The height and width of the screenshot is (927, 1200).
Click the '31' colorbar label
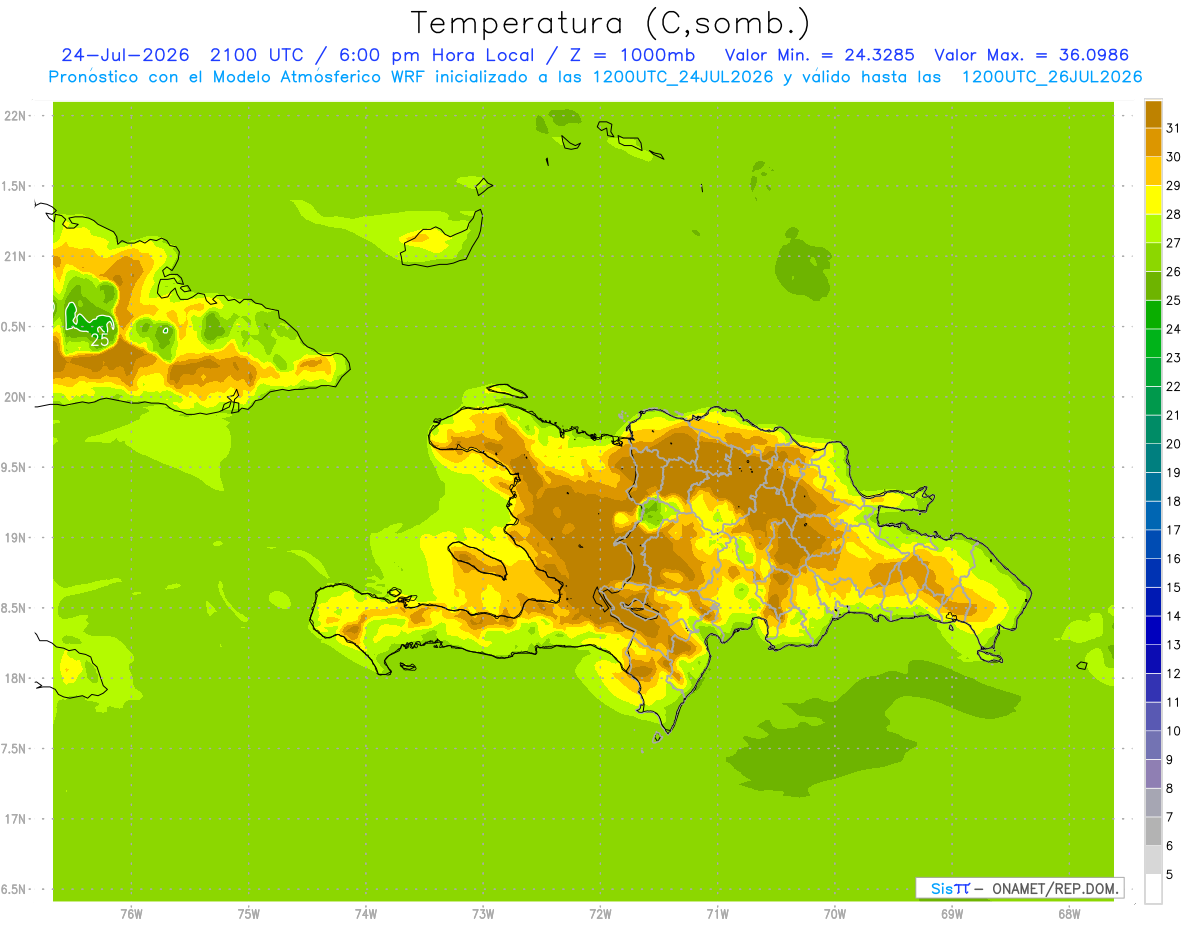tap(1174, 128)
